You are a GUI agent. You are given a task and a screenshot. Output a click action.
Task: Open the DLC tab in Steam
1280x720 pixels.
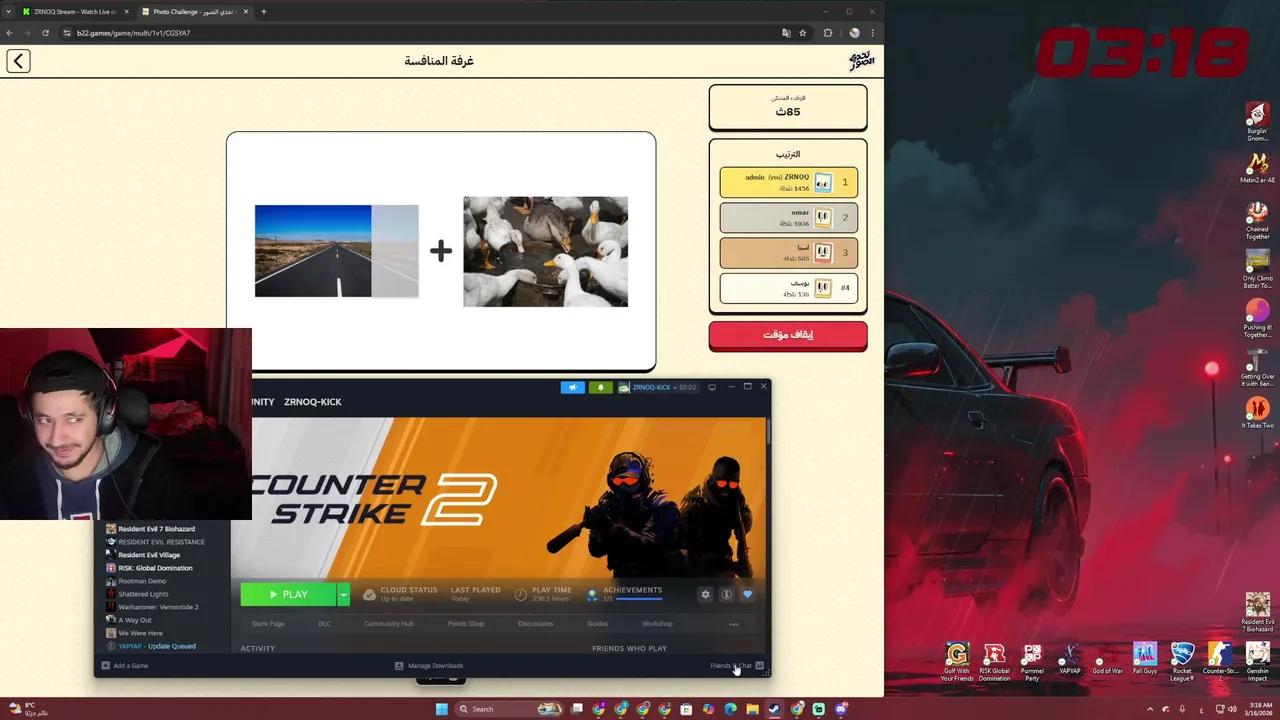[x=324, y=623]
